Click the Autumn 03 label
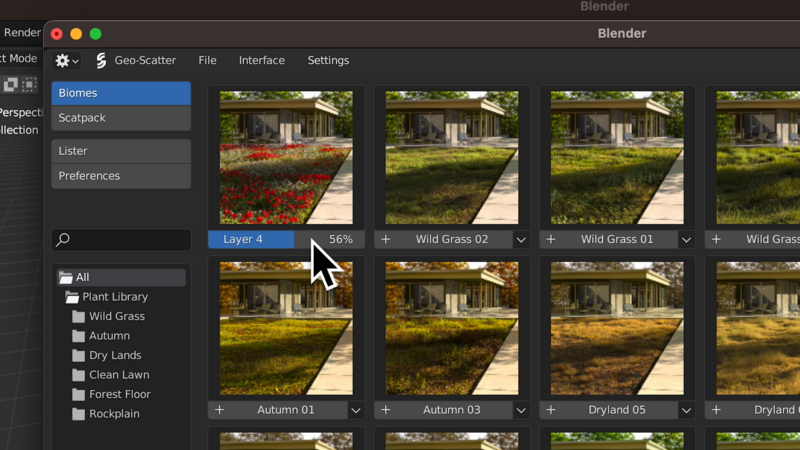 (x=452, y=410)
